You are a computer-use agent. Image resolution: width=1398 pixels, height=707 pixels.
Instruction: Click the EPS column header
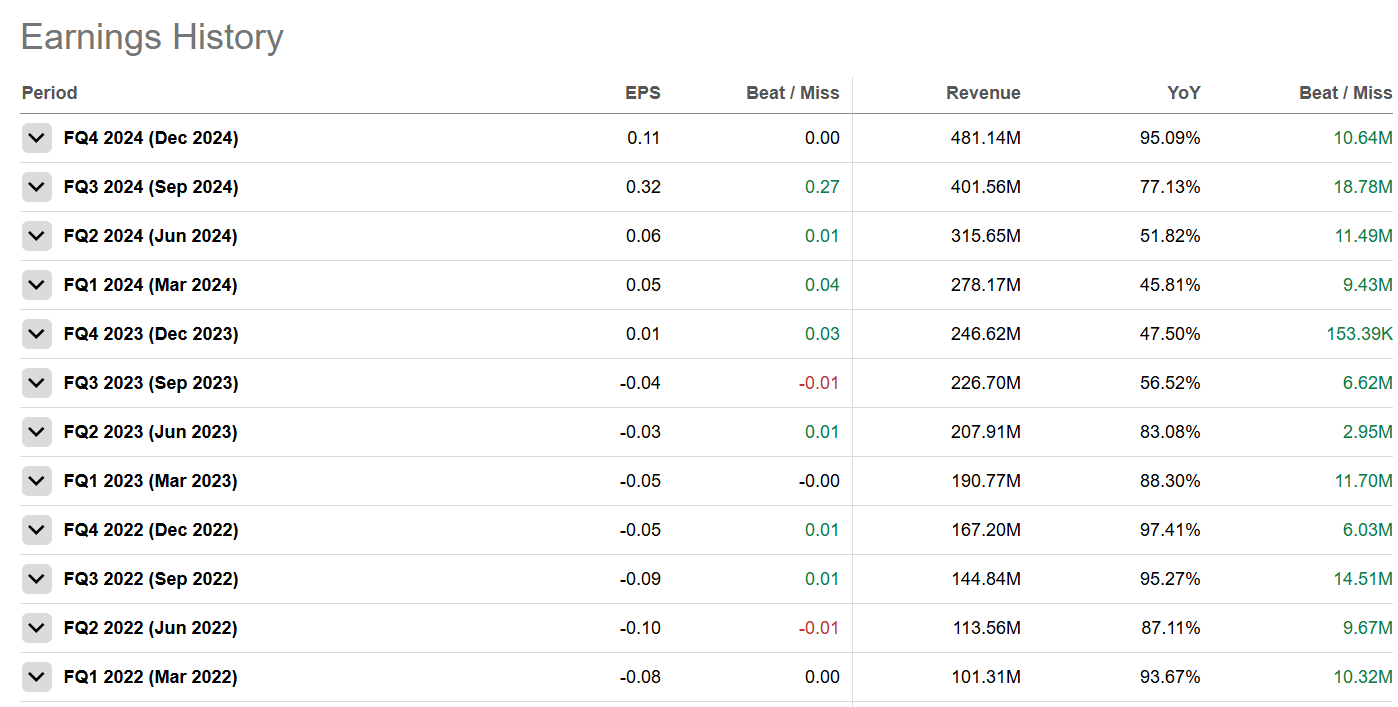point(642,93)
